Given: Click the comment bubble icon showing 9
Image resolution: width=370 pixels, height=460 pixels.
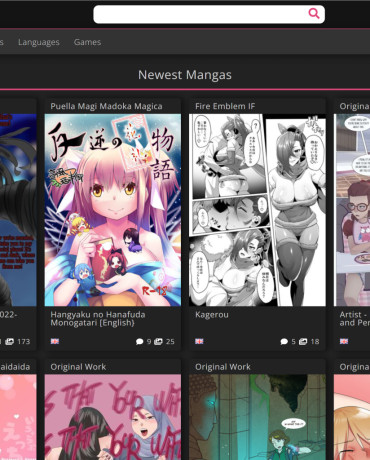Looking at the screenshot, I should (140, 341).
